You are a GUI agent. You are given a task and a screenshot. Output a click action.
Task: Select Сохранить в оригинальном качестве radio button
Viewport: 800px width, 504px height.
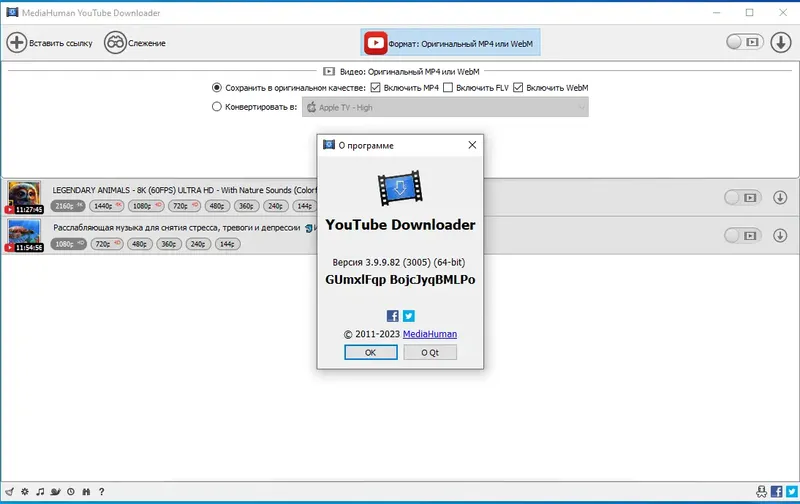[x=217, y=88]
